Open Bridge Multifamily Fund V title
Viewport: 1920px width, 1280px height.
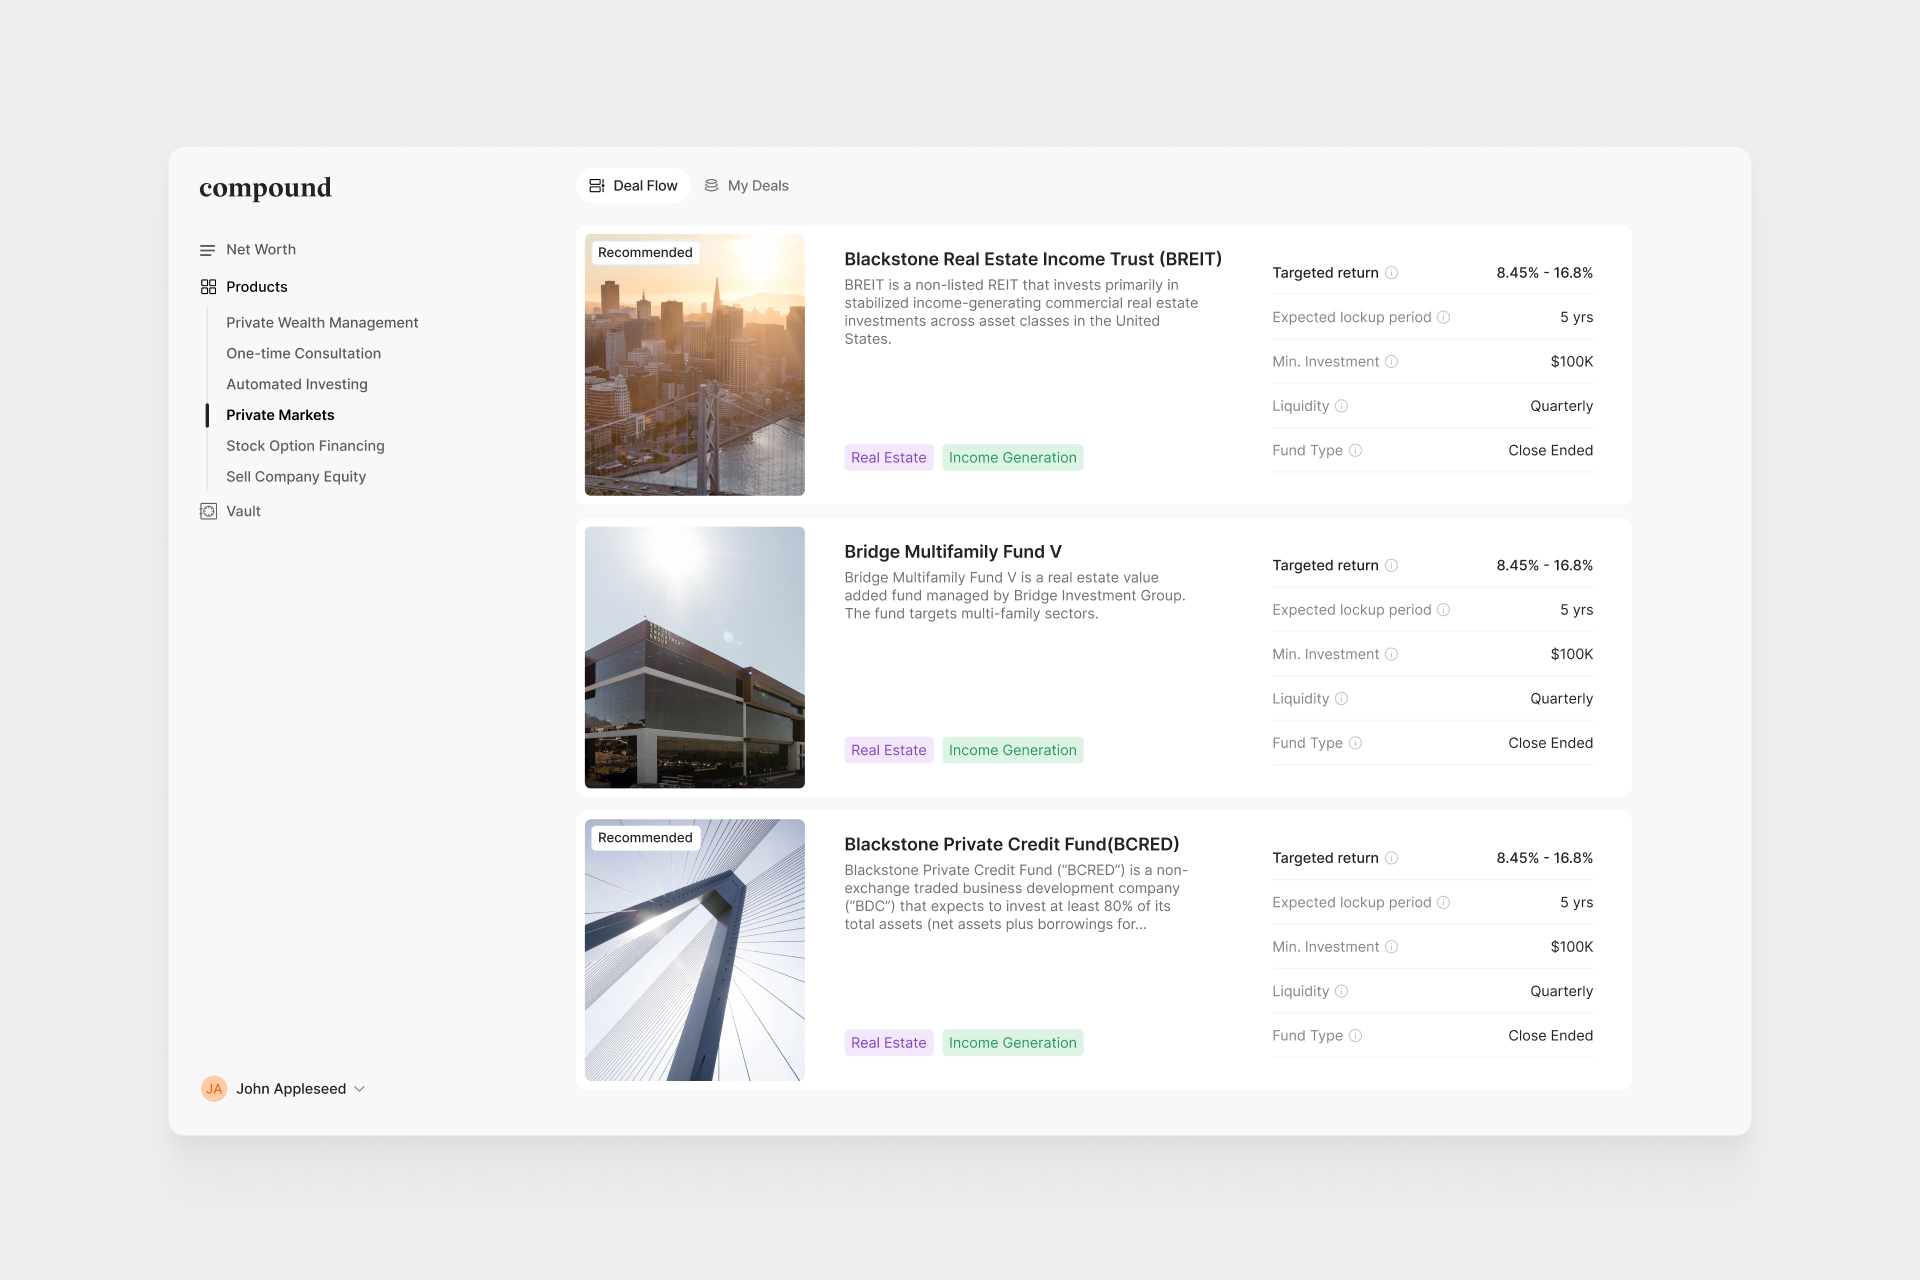(x=953, y=552)
